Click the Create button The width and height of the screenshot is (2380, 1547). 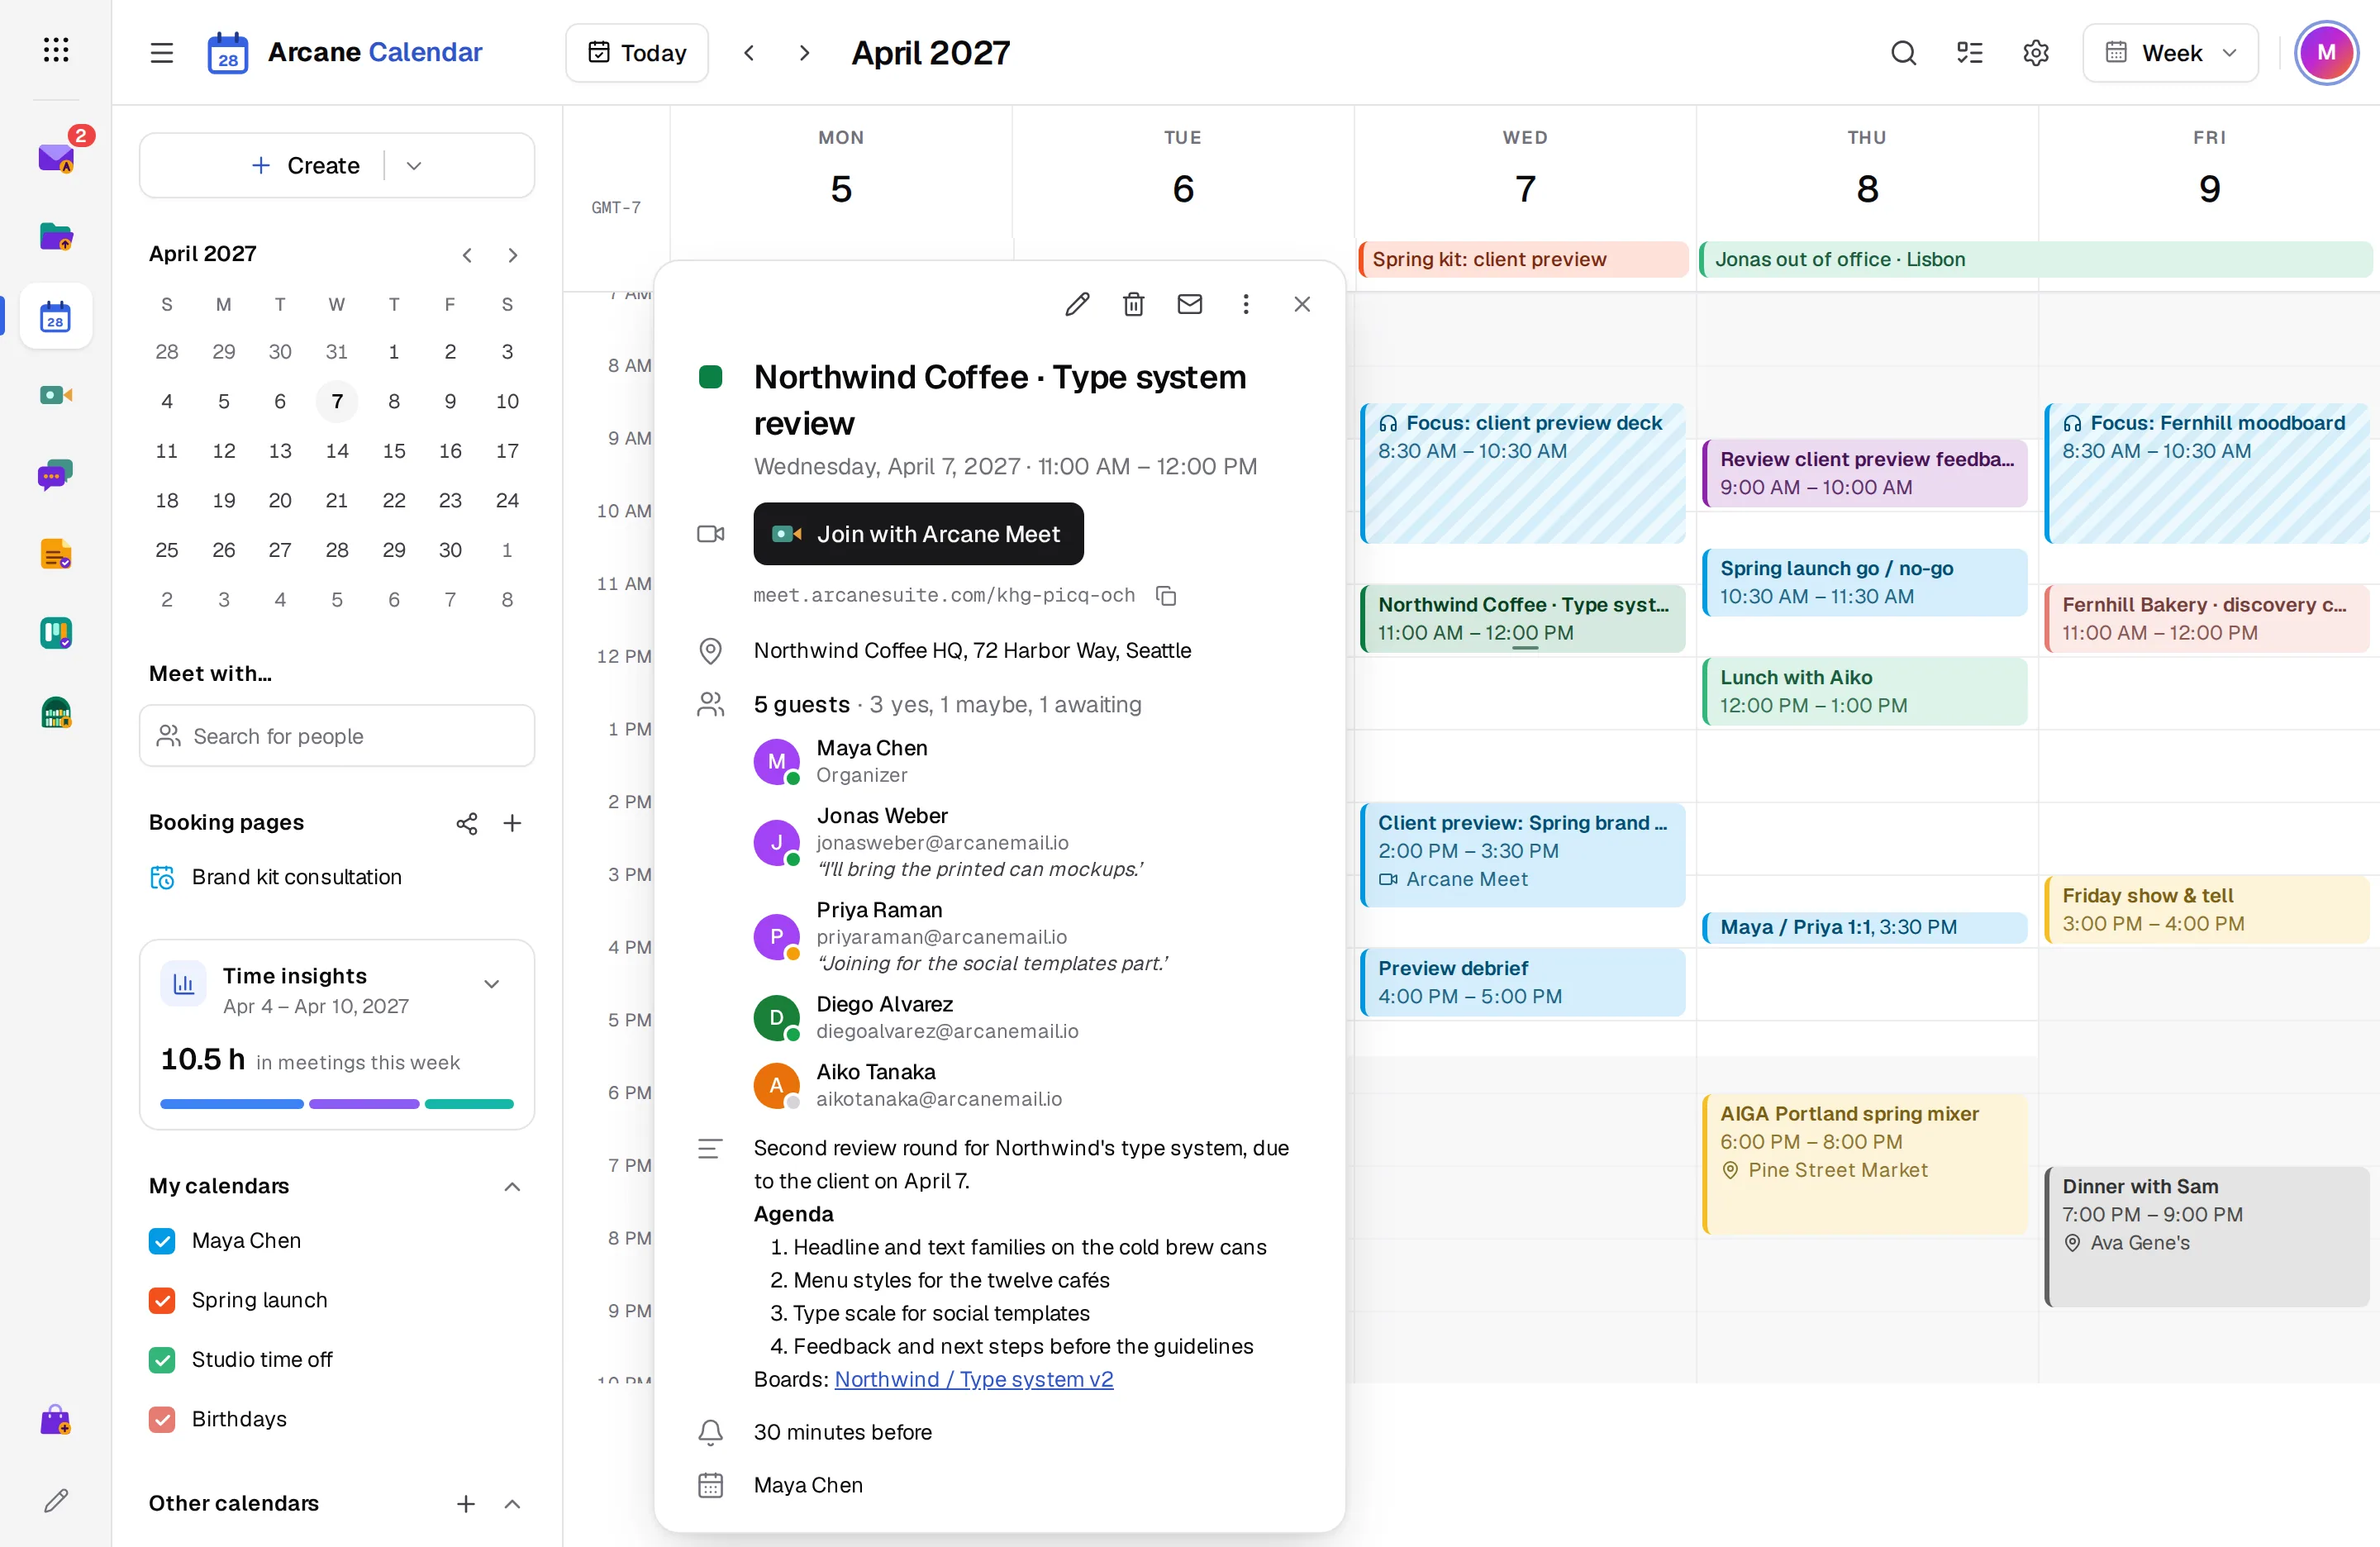pyautogui.click(x=305, y=166)
